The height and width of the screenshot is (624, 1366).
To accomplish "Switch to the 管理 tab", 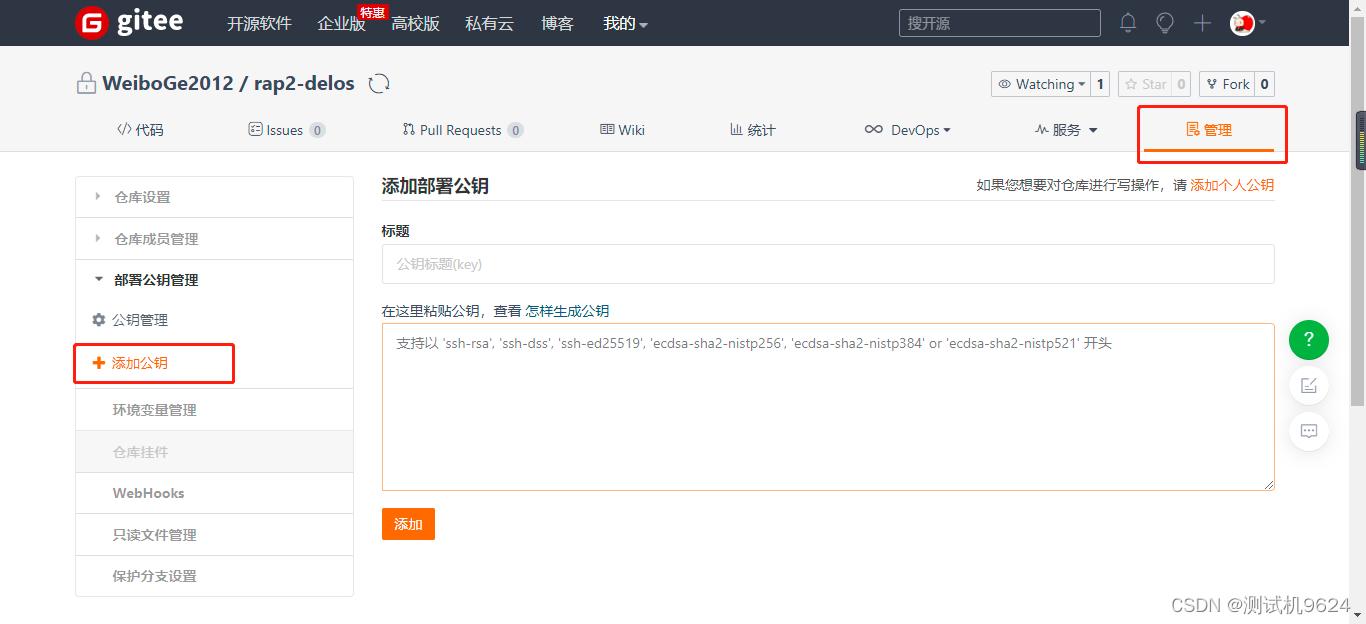I will [1208, 130].
